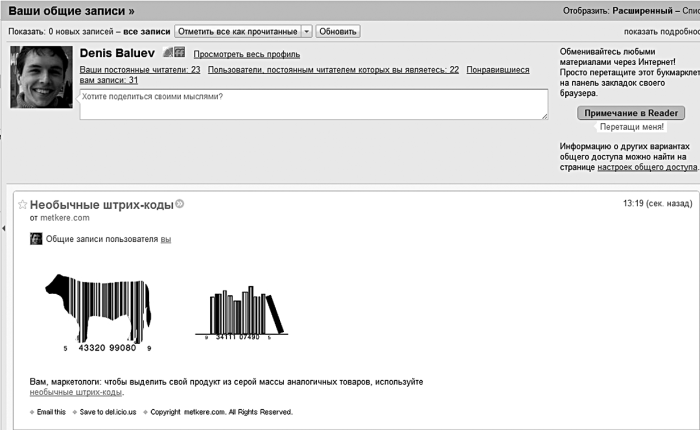The image size is (700, 430).
Task: Click metkere.com source link
Action: tap(65, 218)
